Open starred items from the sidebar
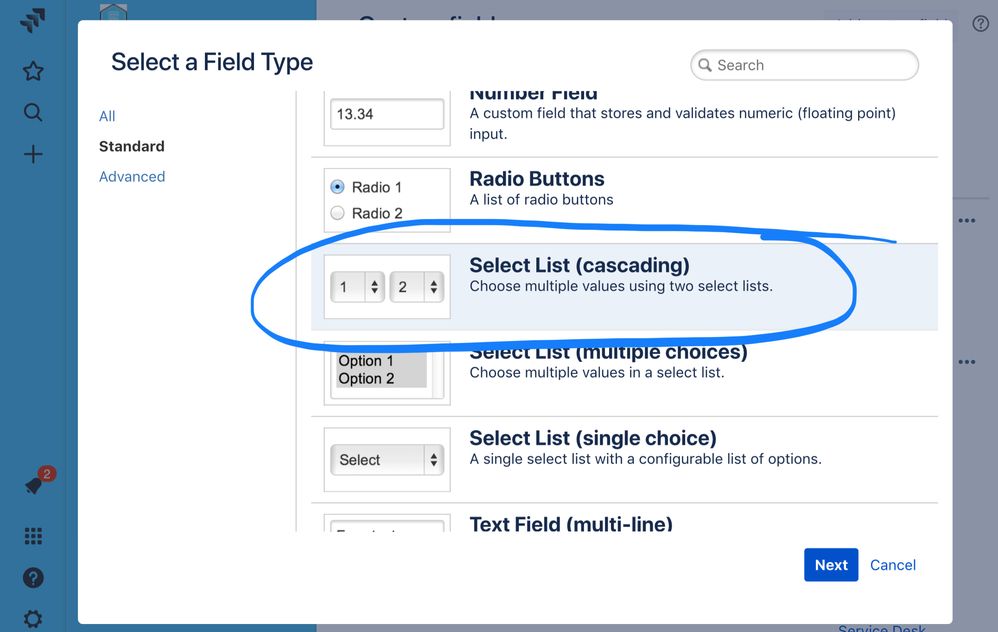 tap(32, 71)
